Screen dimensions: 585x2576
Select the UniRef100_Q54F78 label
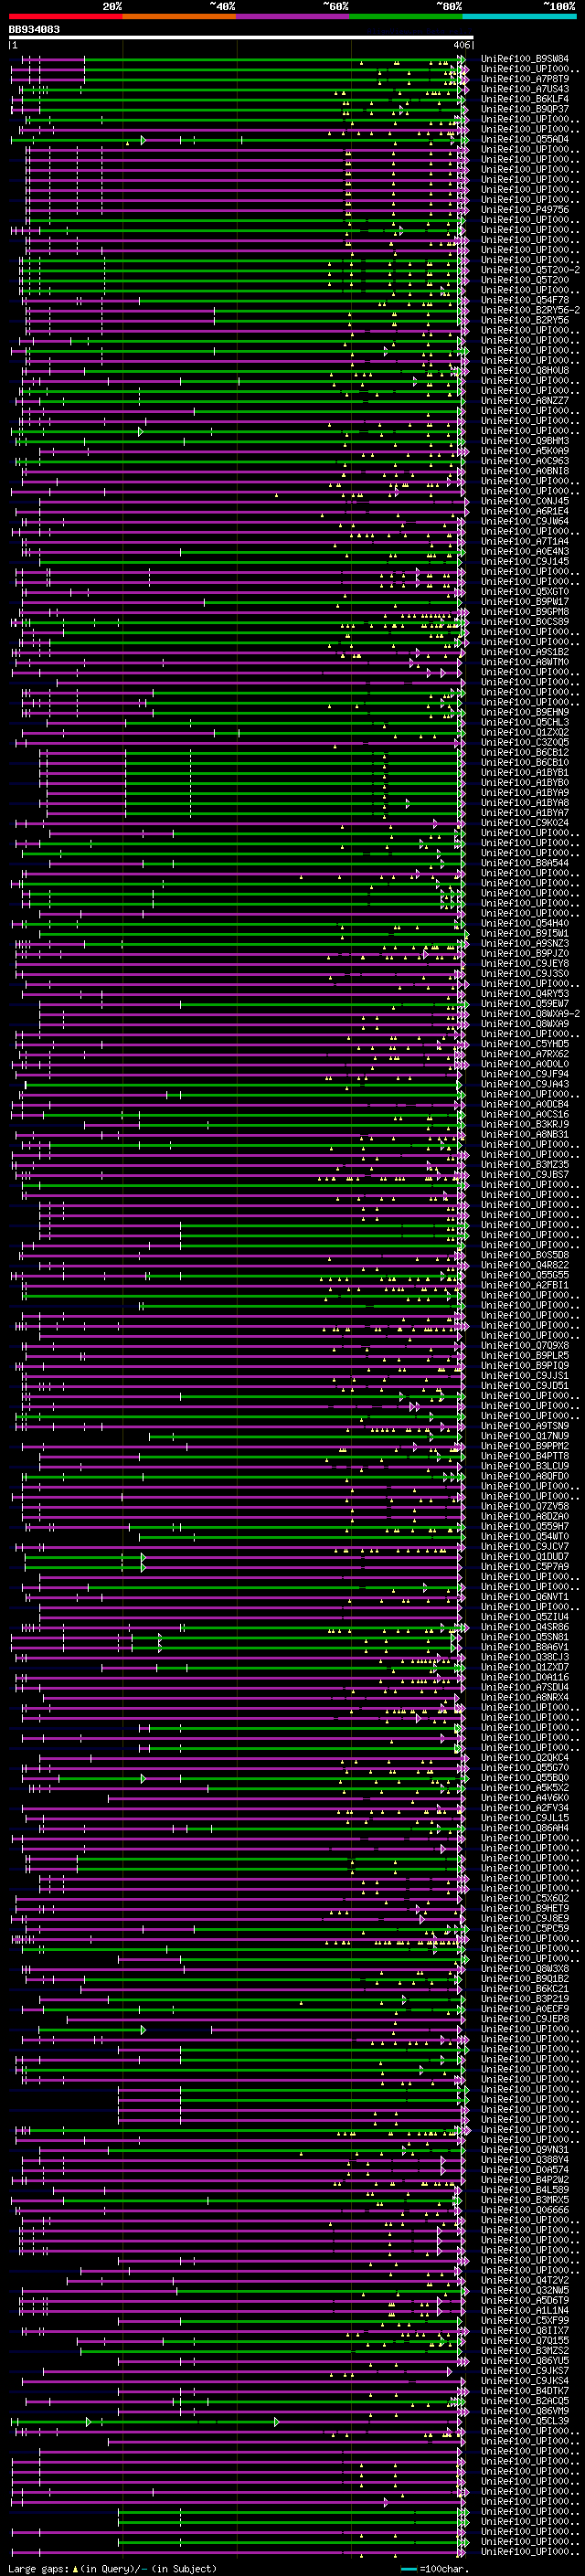pyautogui.click(x=525, y=300)
